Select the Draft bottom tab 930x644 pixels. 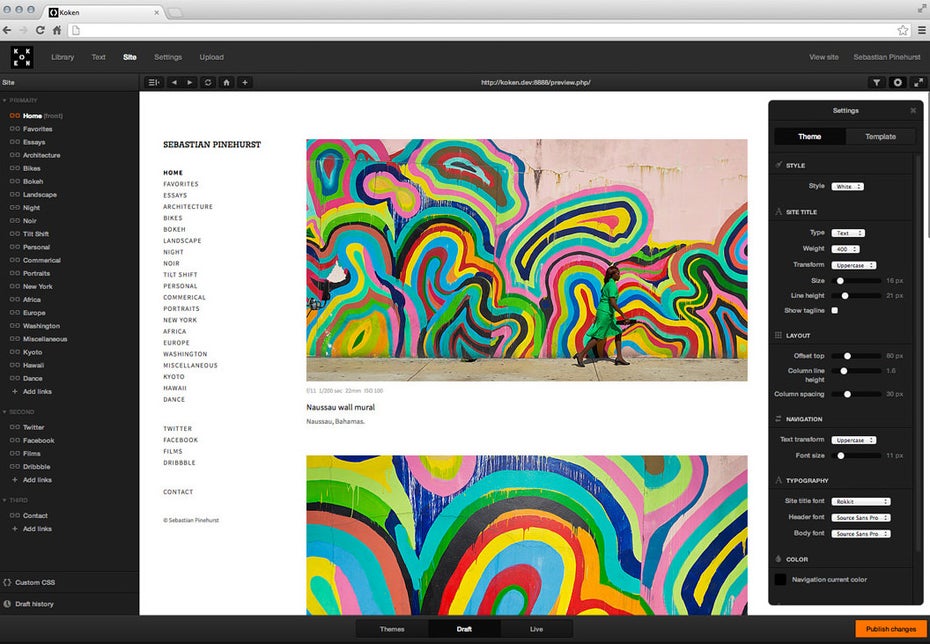(464, 629)
